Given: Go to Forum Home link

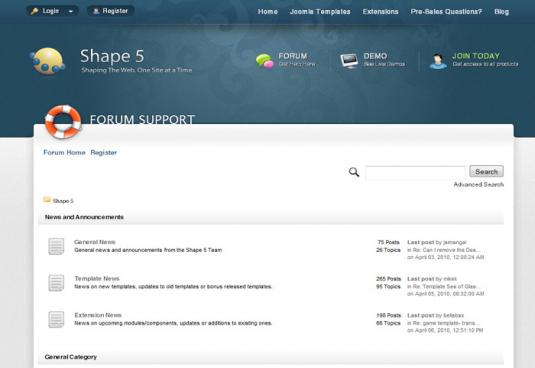Looking at the screenshot, I should [64, 152].
